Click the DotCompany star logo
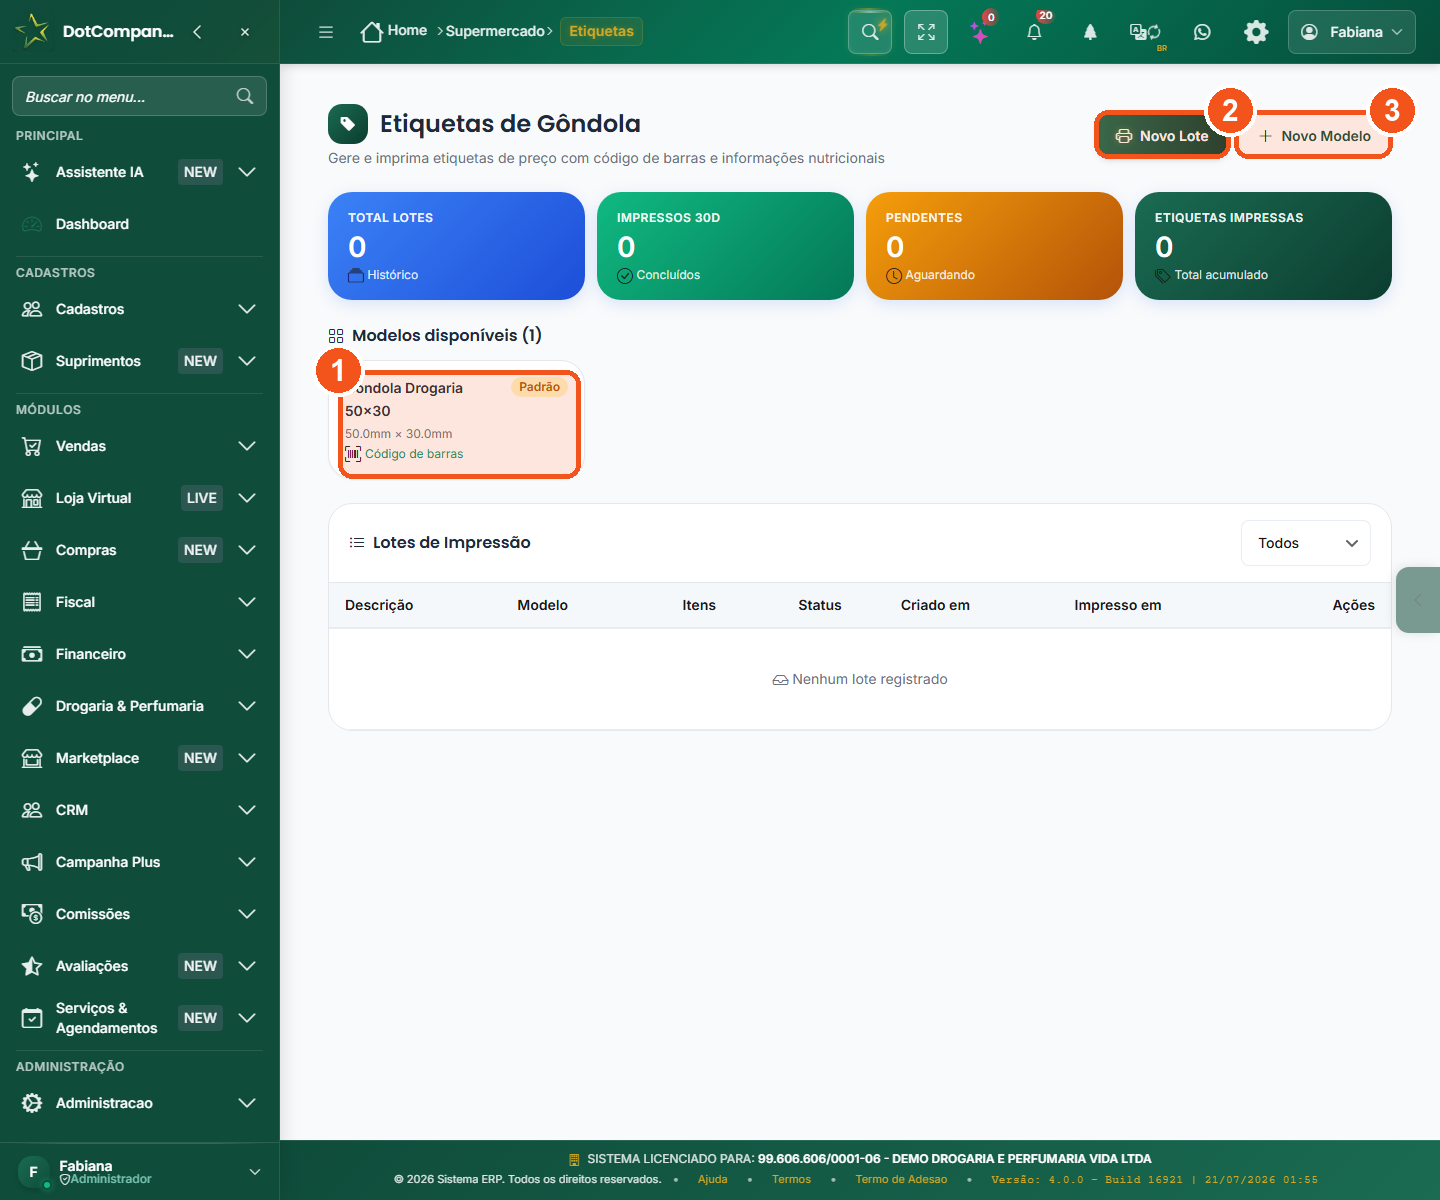Viewport: 1440px width, 1200px height. [x=32, y=31]
